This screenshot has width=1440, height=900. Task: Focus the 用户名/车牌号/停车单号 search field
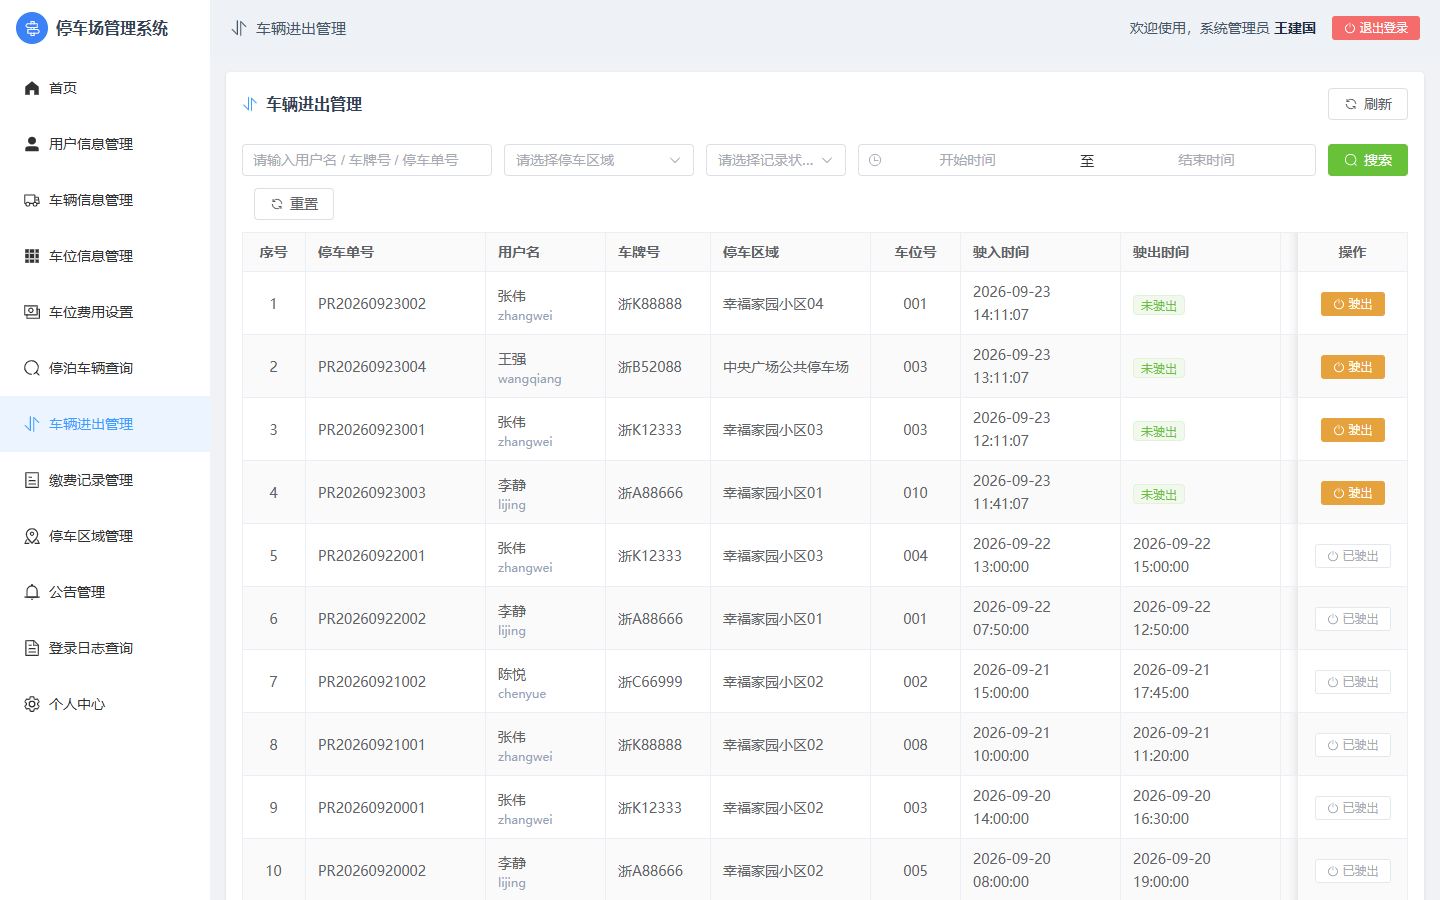pos(367,160)
